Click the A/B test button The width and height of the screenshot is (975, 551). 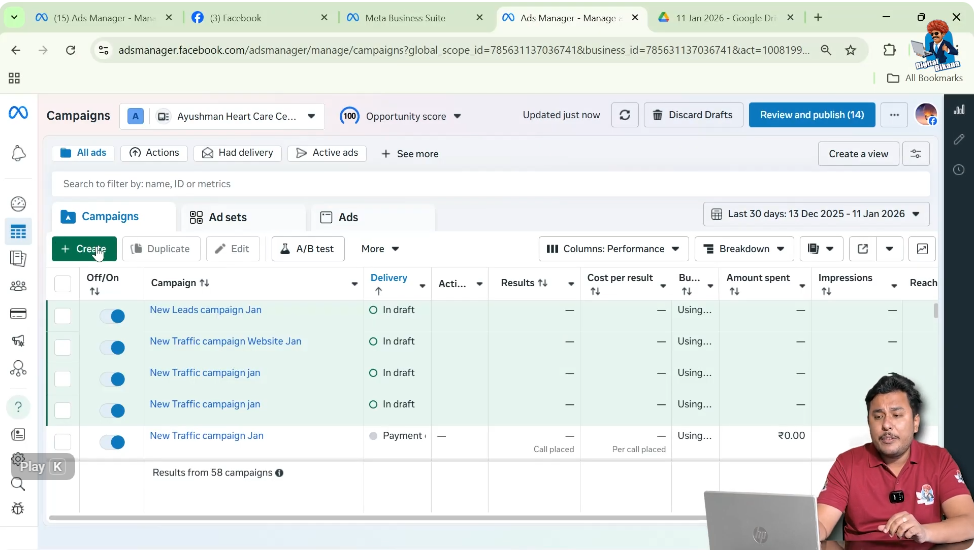coord(308,249)
